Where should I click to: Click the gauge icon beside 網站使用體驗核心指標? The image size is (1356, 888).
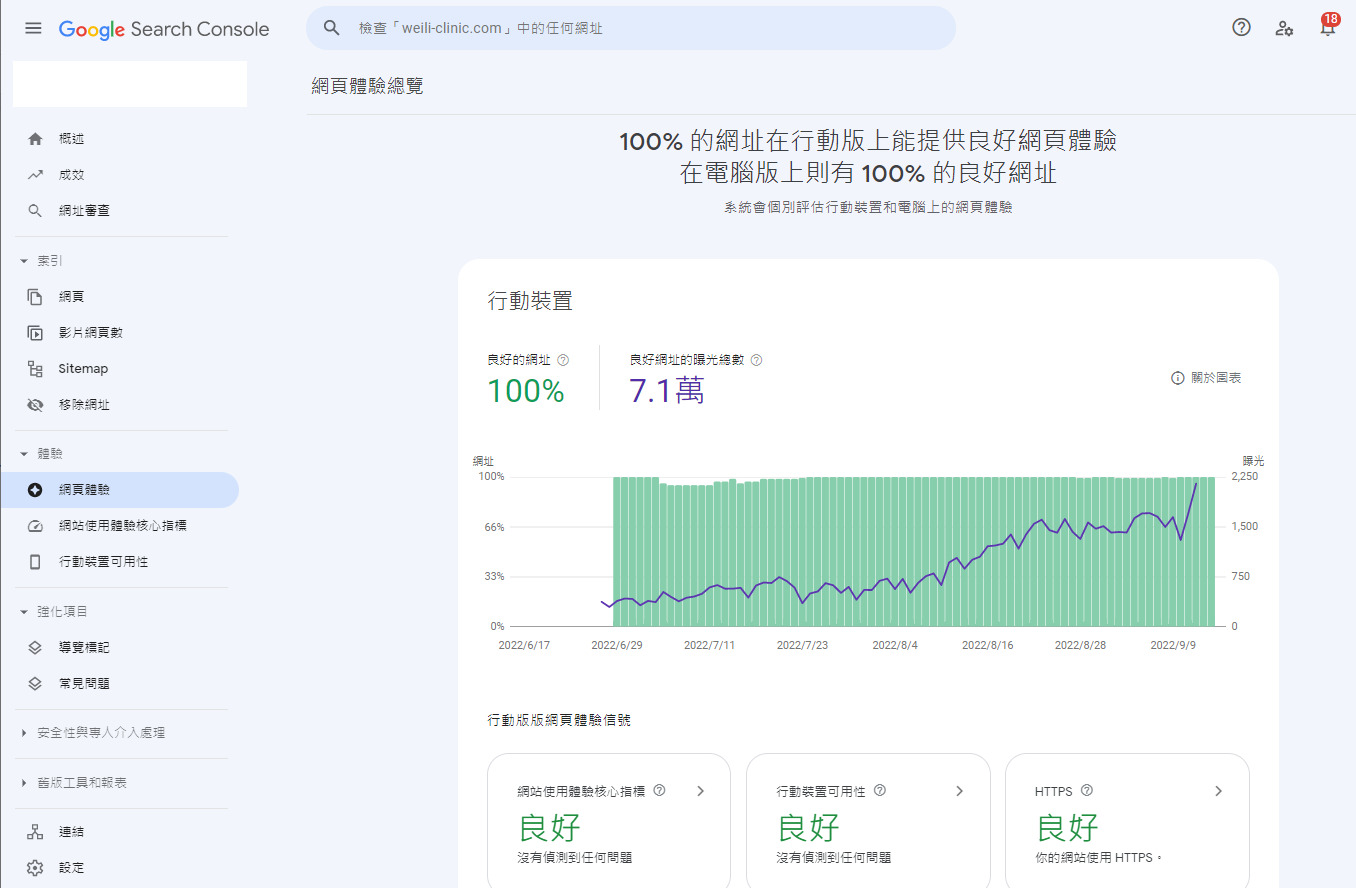[36, 526]
